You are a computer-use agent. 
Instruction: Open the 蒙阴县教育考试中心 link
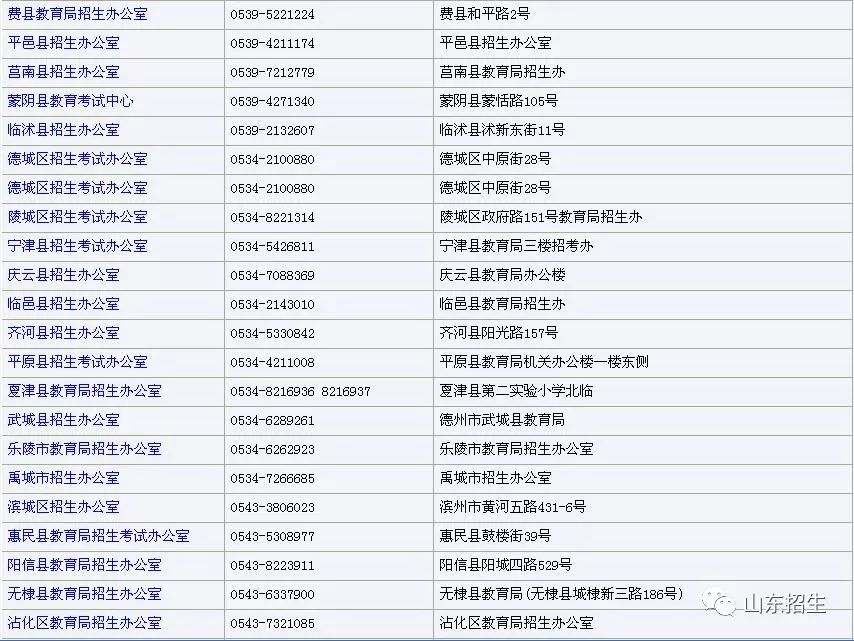point(70,101)
